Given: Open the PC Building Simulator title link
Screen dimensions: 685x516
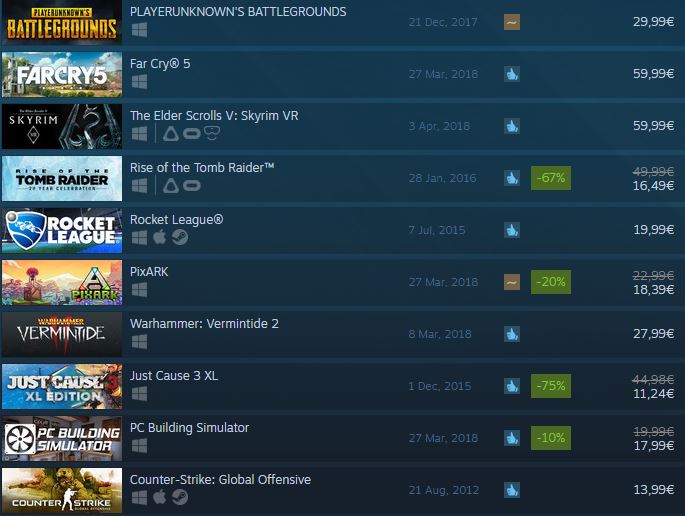Looking at the screenshot, I should [x=189, y=428].
